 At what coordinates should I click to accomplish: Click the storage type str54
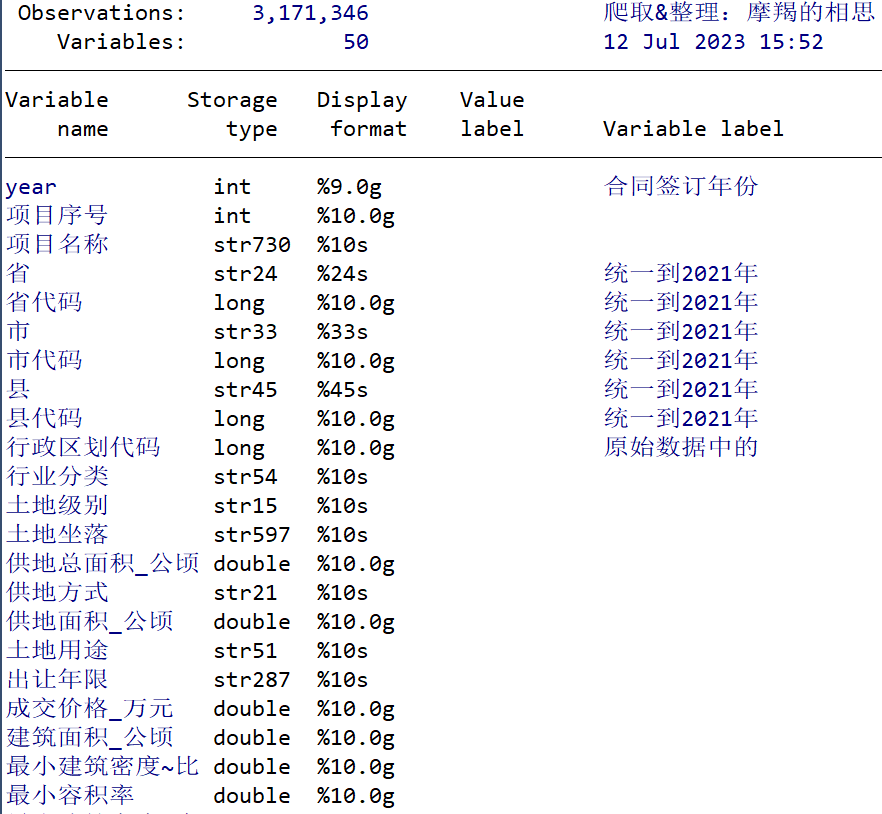tap(245, 476)
